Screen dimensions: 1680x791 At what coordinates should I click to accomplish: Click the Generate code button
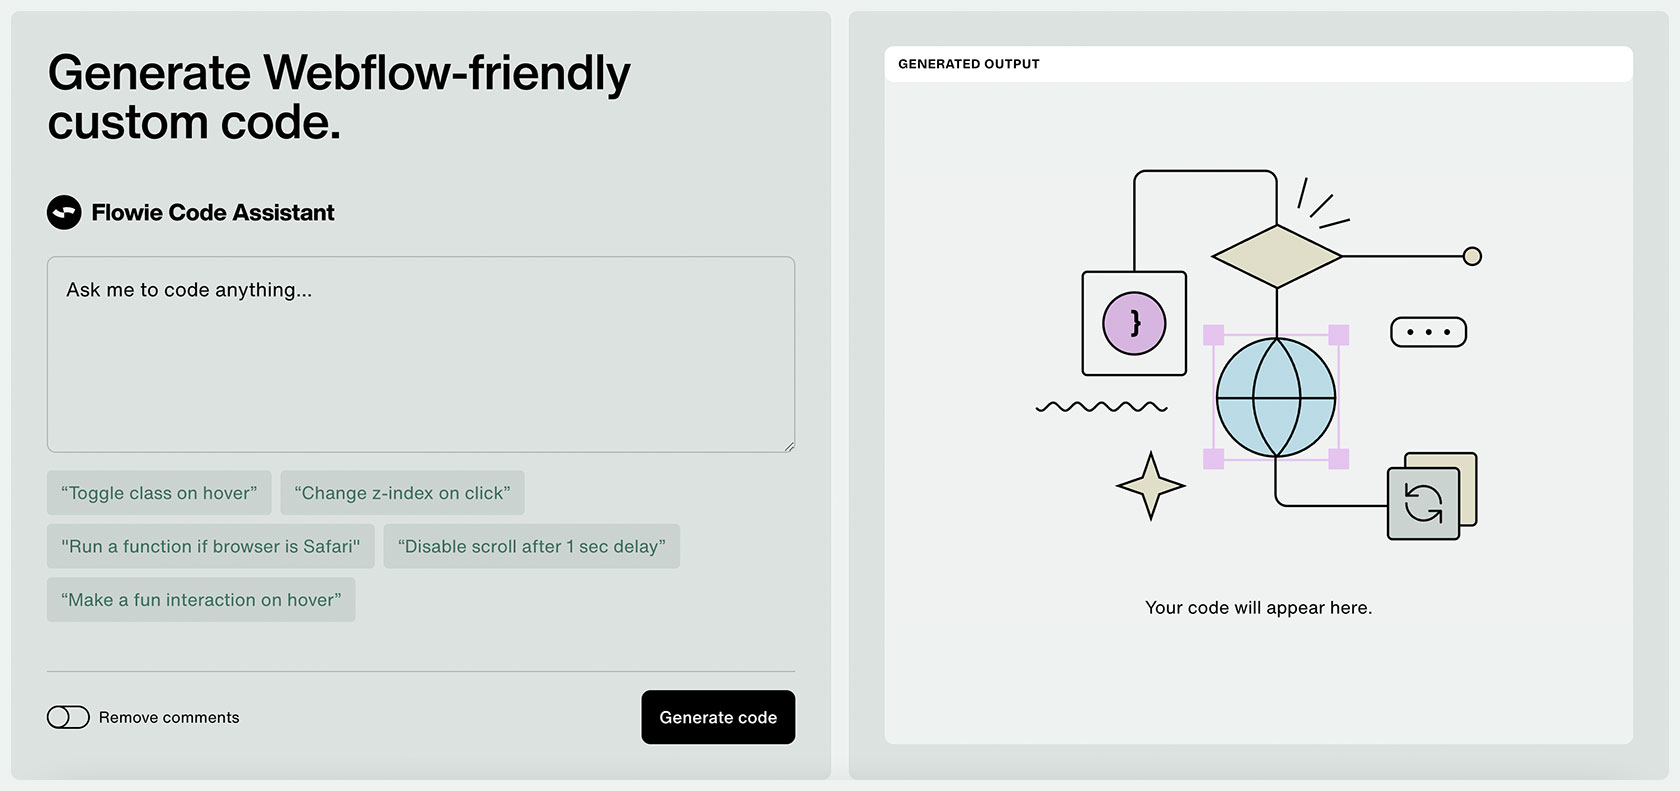[x=718, y=717]
